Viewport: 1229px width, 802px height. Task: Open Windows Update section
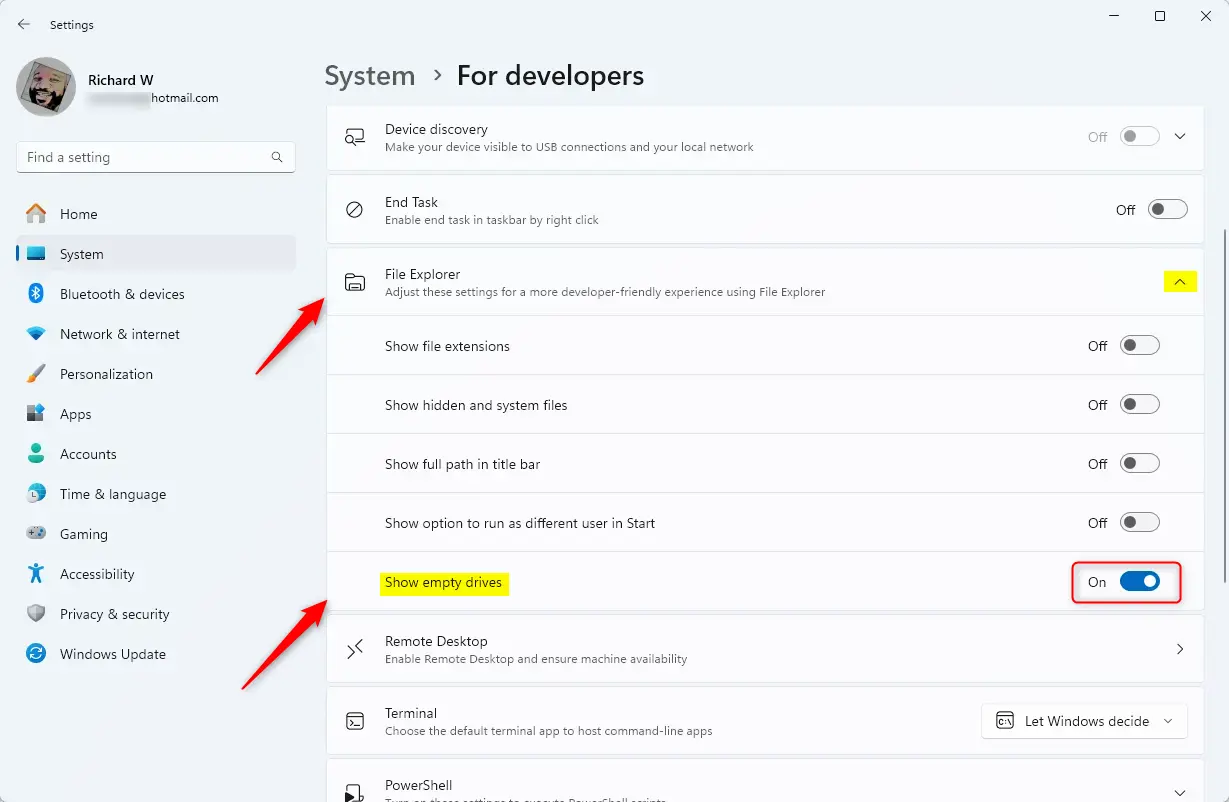point(112,654)
